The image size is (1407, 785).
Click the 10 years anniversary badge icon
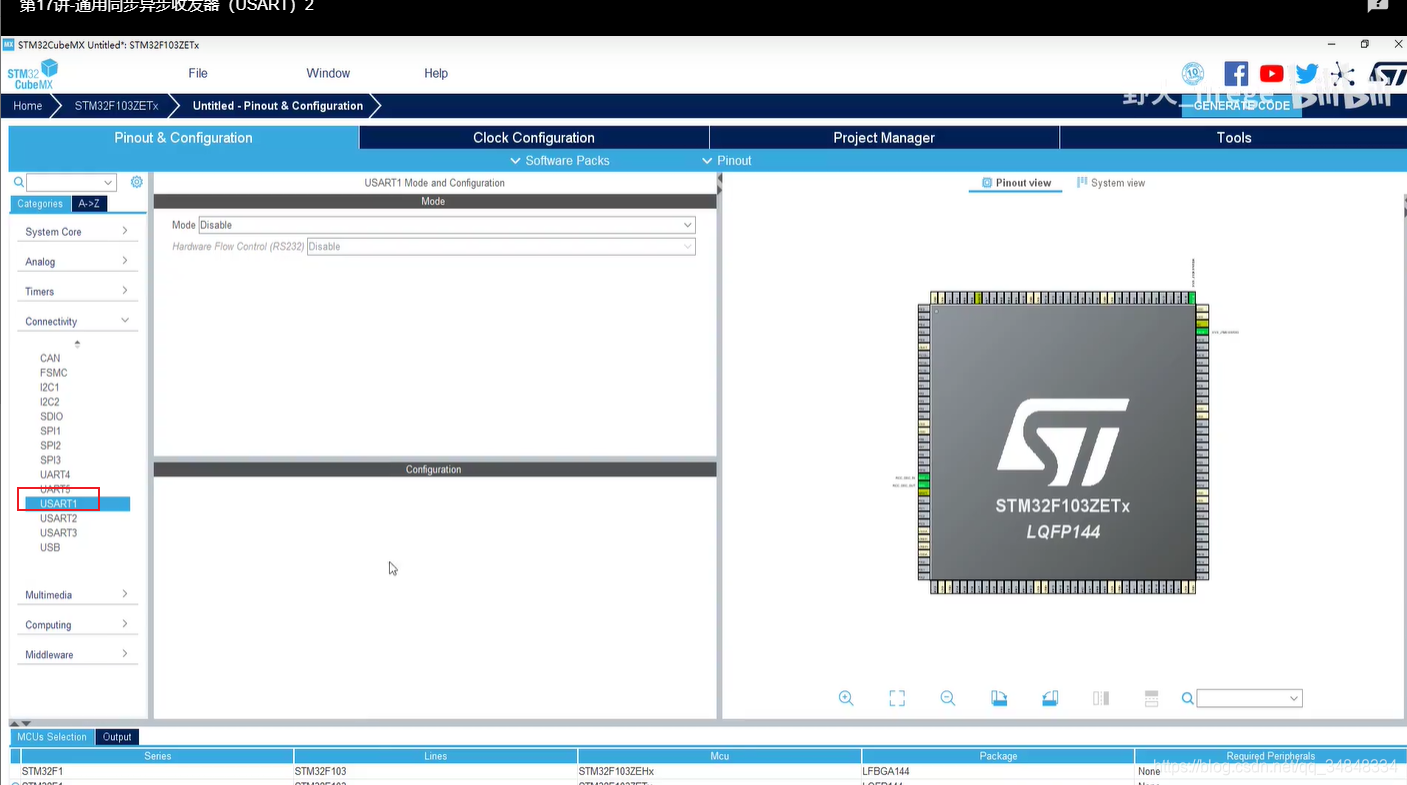[x=1193, y=73]
